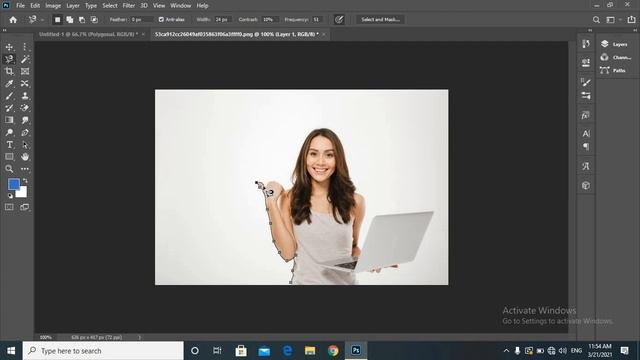Select the Pen tool

click(x=25, y=132)
